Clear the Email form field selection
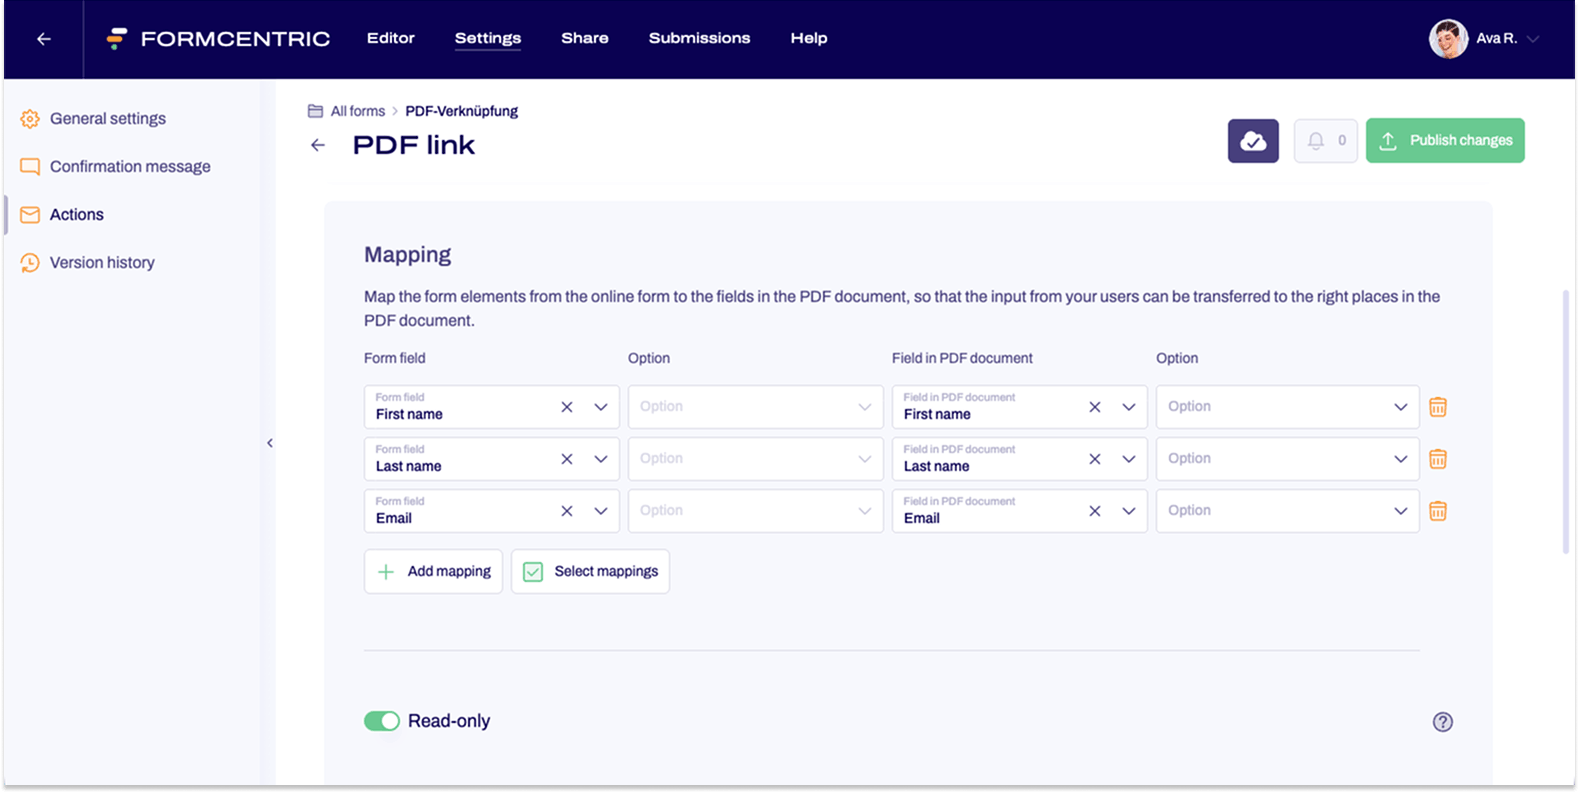 (x=567, y=511)
